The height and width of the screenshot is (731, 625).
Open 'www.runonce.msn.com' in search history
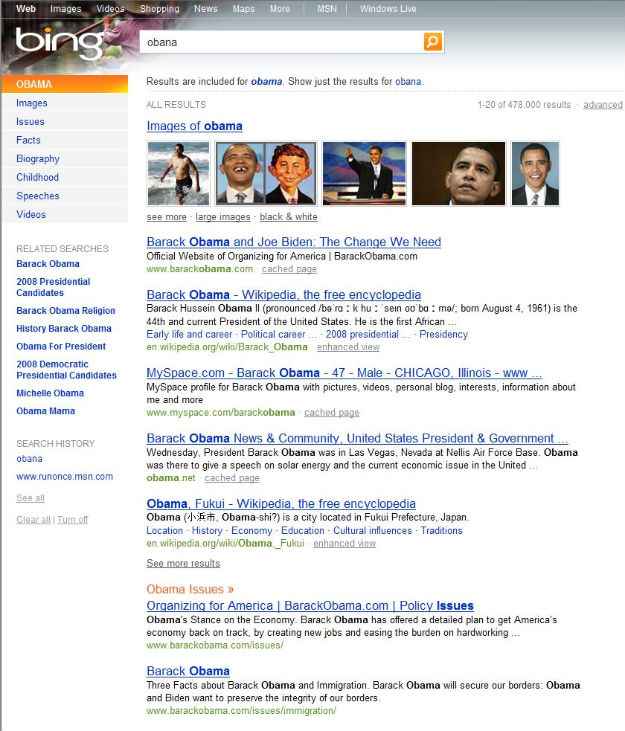point(64,476)
